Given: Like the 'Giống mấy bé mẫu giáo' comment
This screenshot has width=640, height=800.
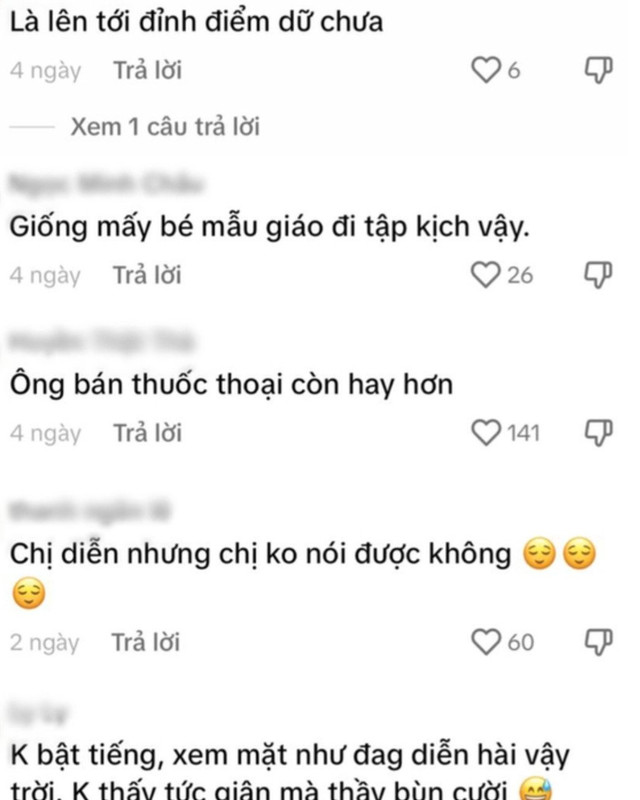Looking at the screenshot, I should (485, 275).
